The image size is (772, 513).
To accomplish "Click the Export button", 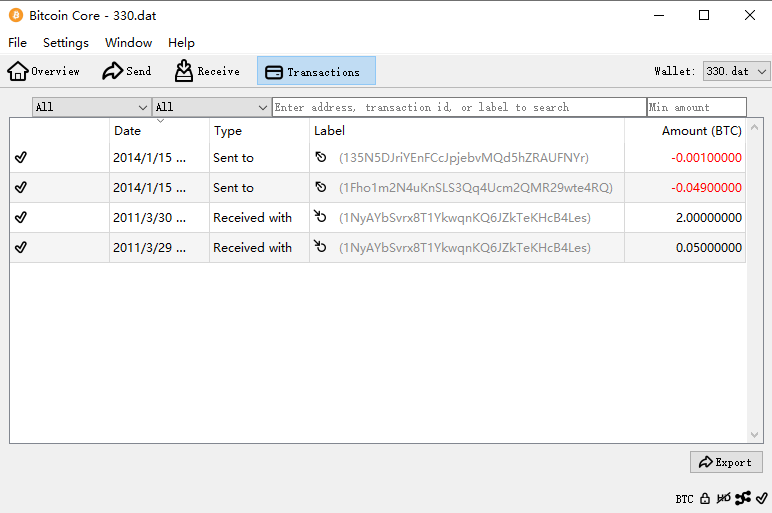I will [x=726, y=462].
